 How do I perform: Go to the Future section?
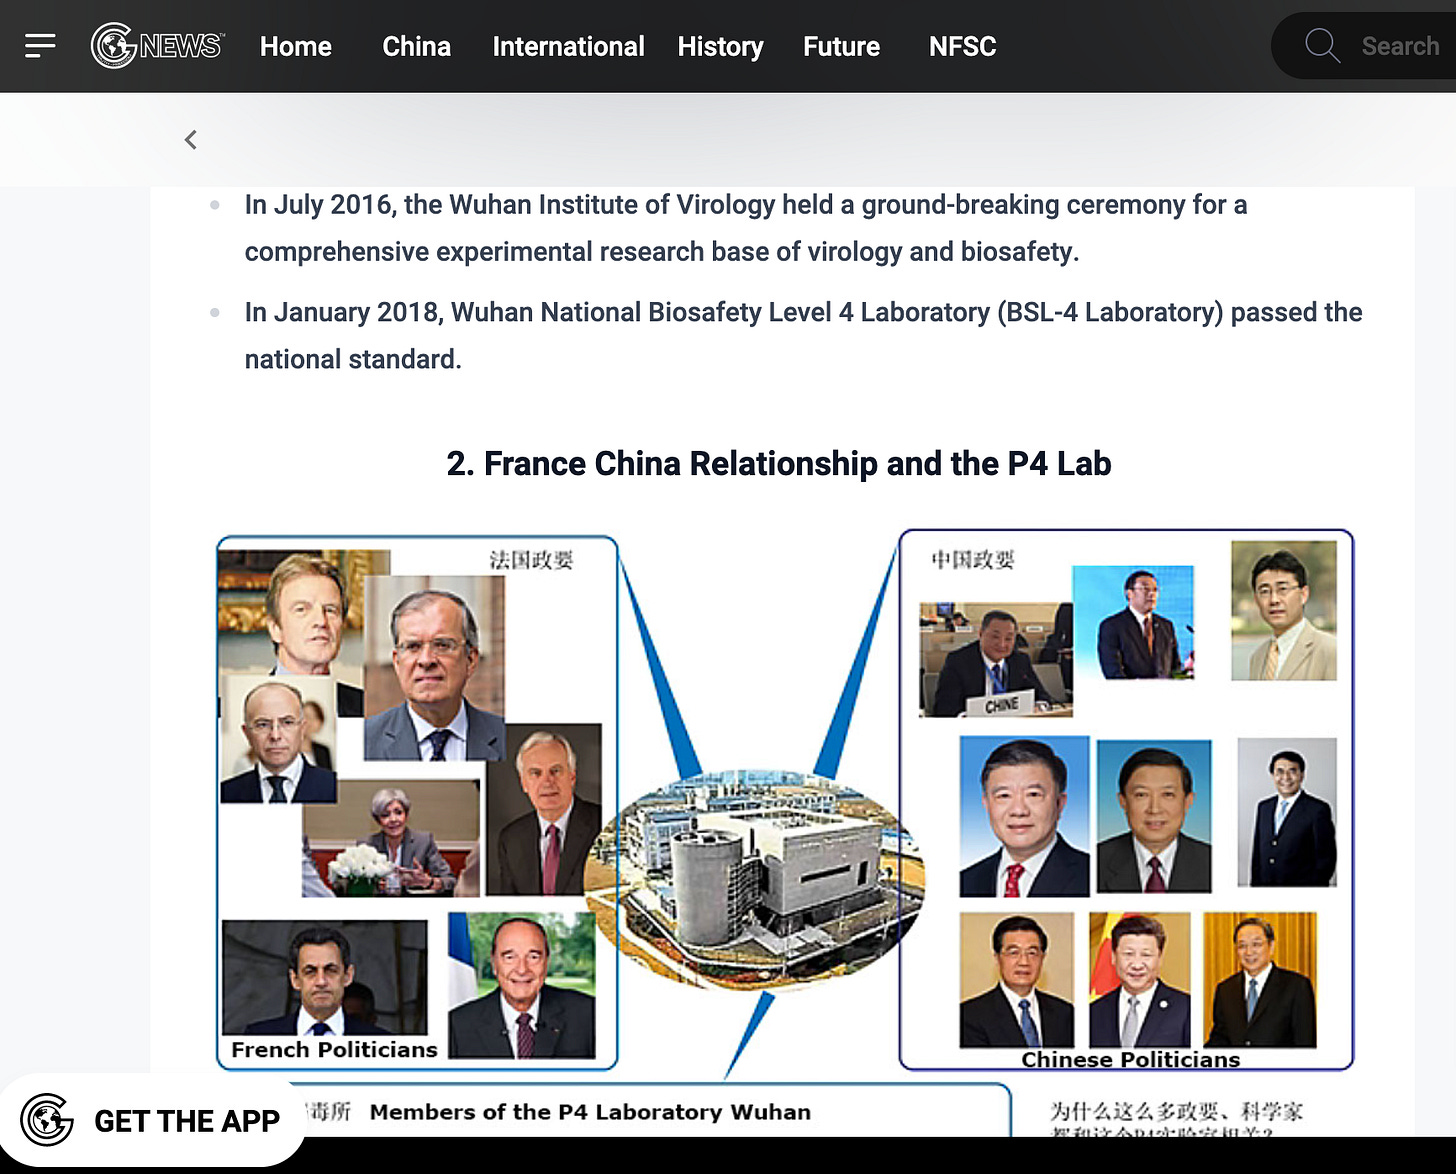click(x=841, y=47)
